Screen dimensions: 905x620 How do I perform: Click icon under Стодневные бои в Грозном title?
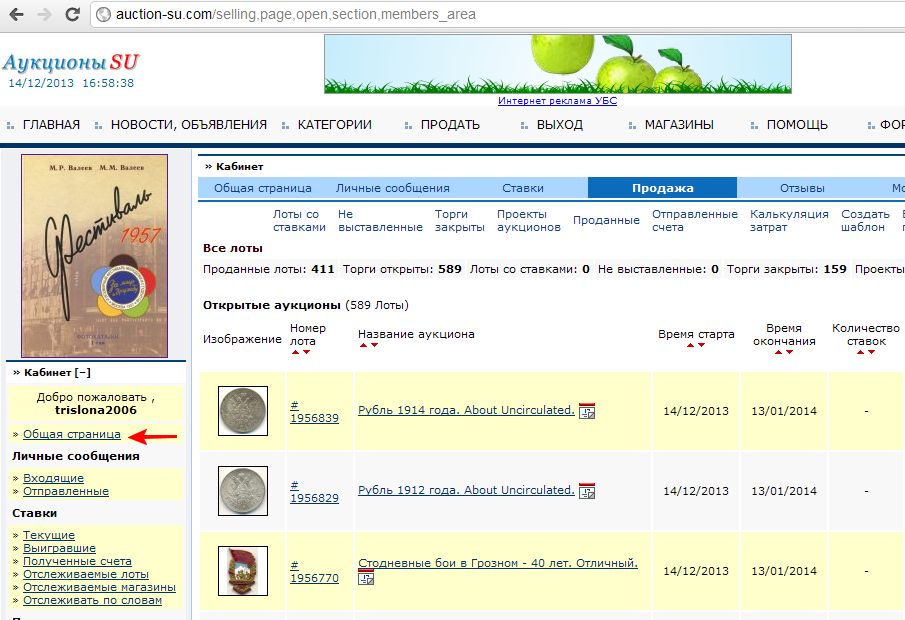click(366, 577)
